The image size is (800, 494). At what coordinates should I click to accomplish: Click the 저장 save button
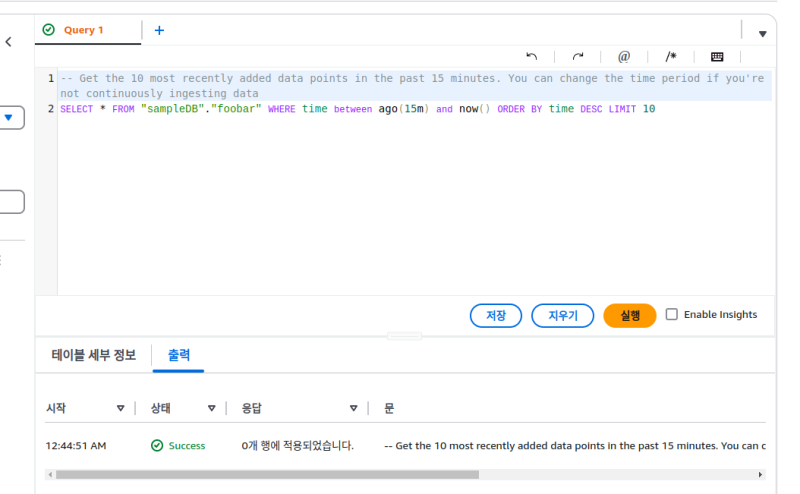496,315
